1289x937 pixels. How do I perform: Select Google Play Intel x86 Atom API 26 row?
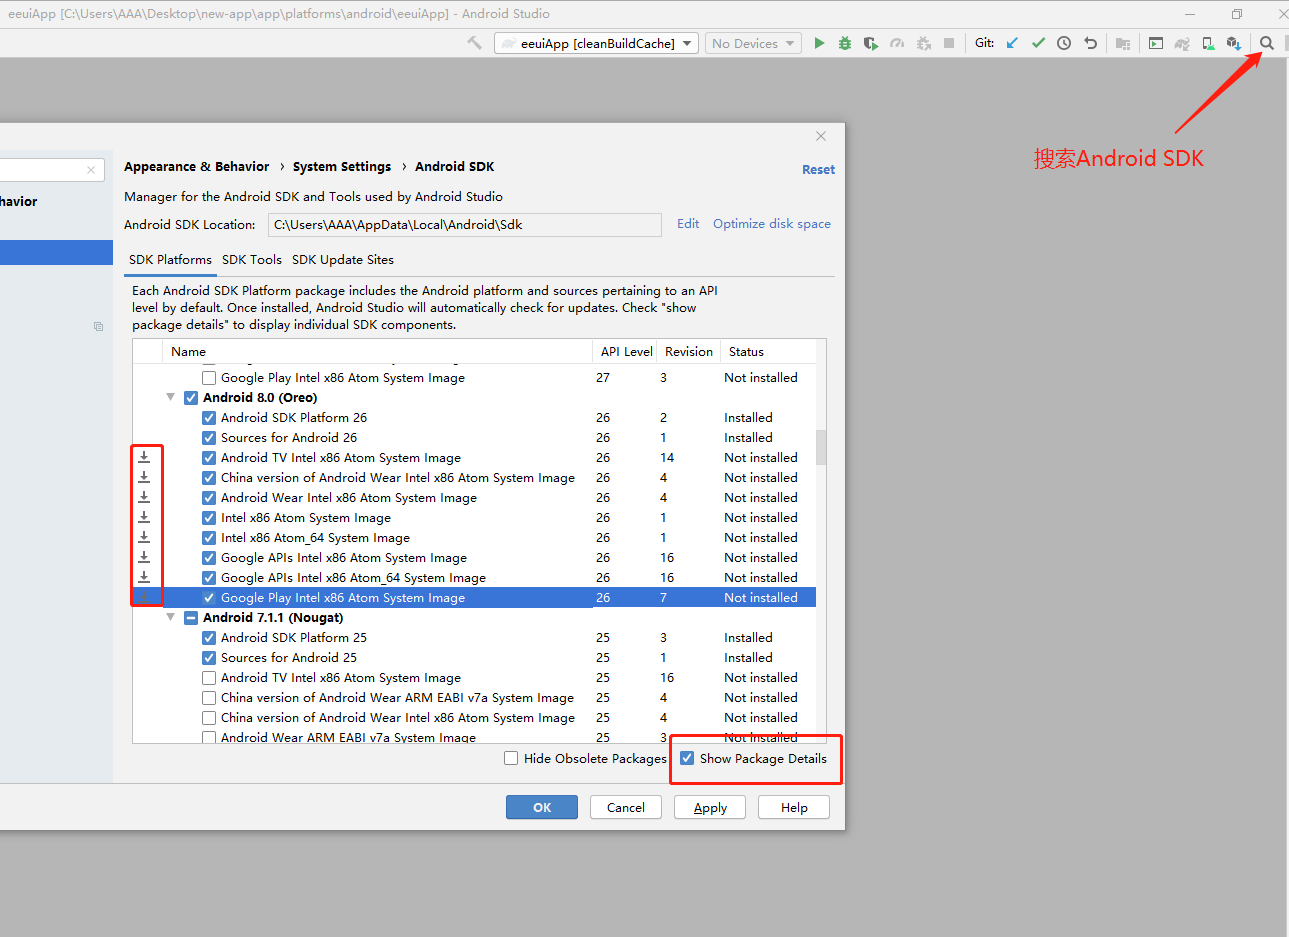pyautogui.click(x=474, y=597)
